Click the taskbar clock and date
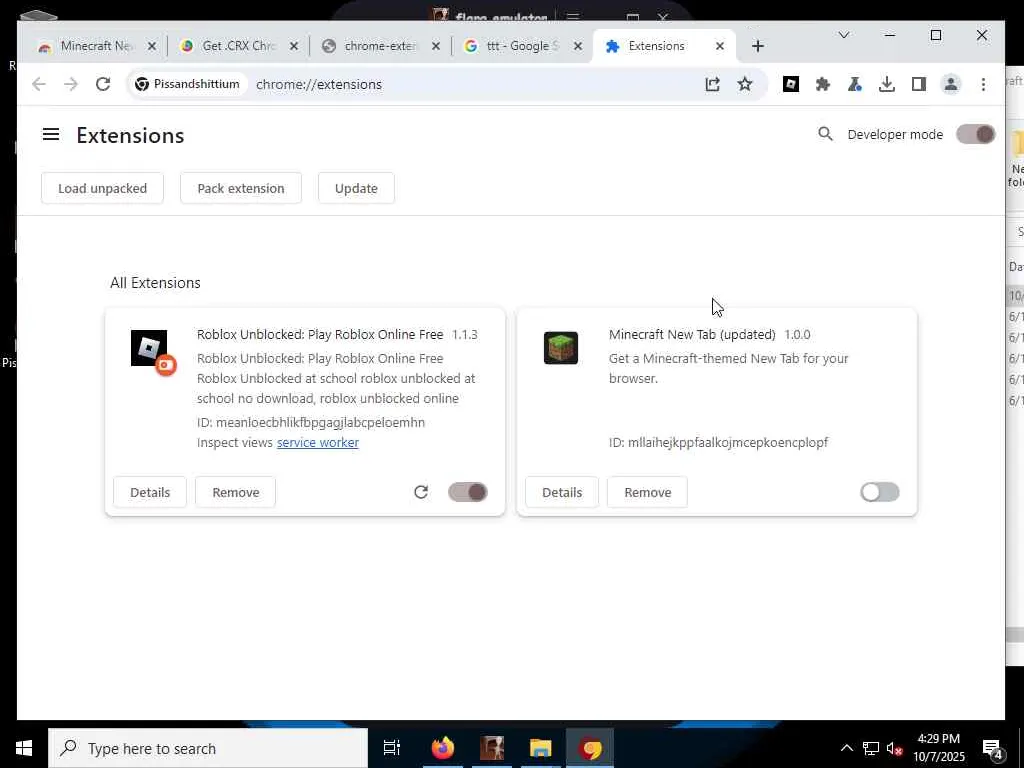Image resolution: width=1024 pixels, height=768 pixels. (938, 748)
